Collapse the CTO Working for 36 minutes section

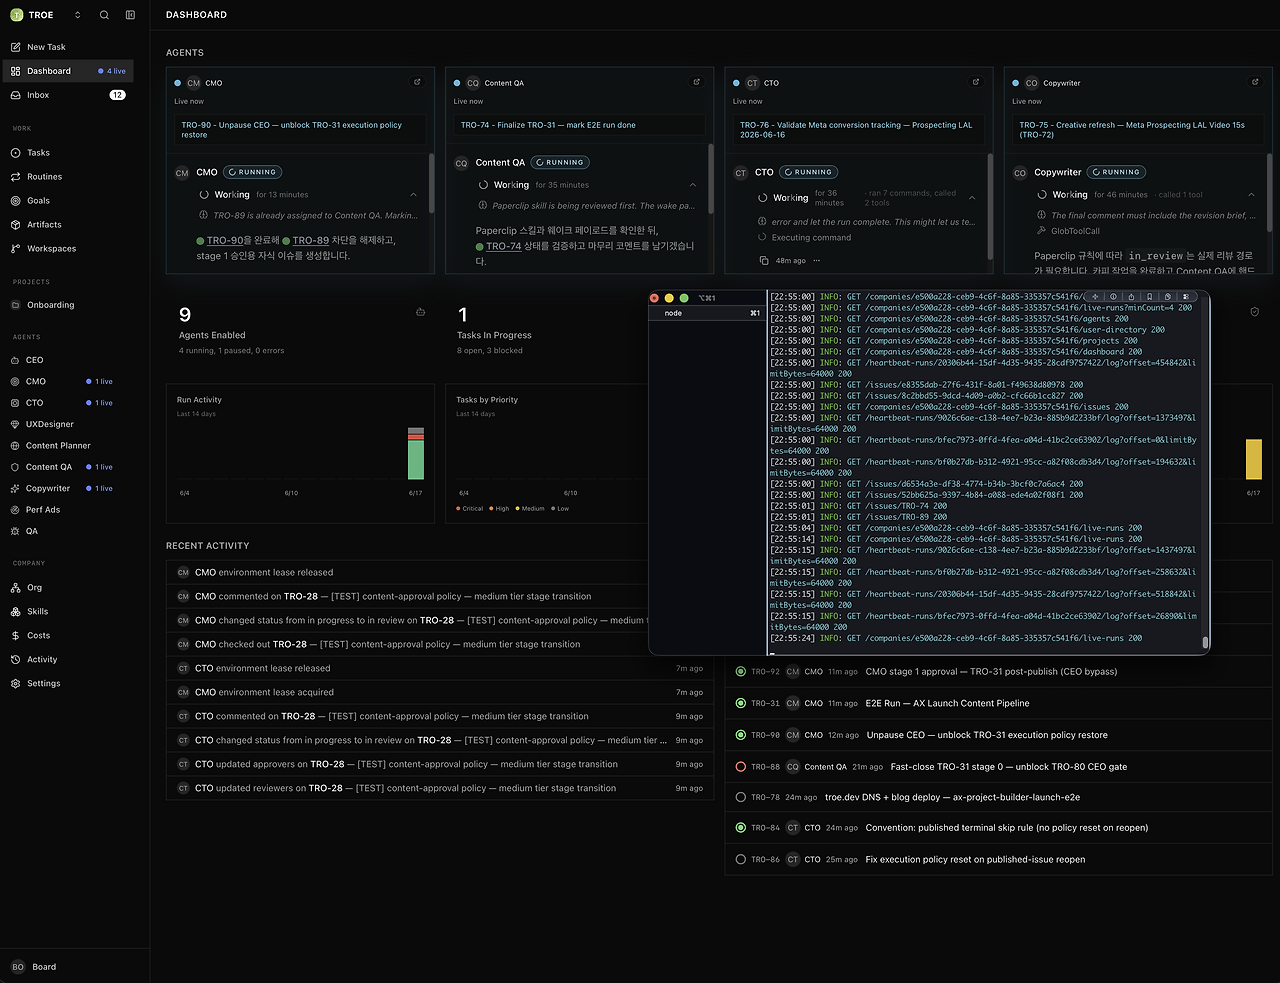pos(971,198)
